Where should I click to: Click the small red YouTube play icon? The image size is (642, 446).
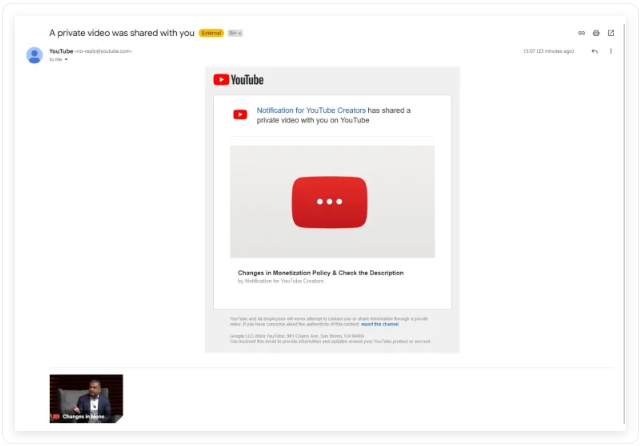tap(240, 115)
